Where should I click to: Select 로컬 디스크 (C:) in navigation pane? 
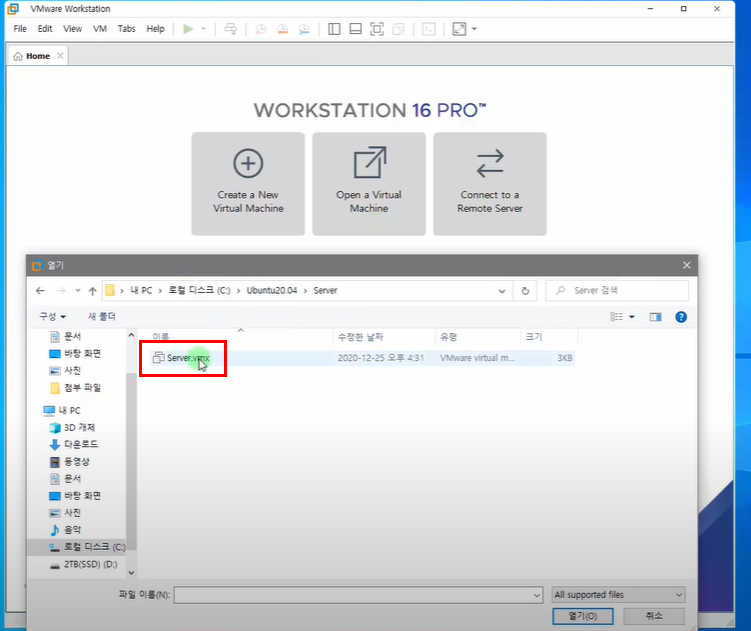click(87, 547)
